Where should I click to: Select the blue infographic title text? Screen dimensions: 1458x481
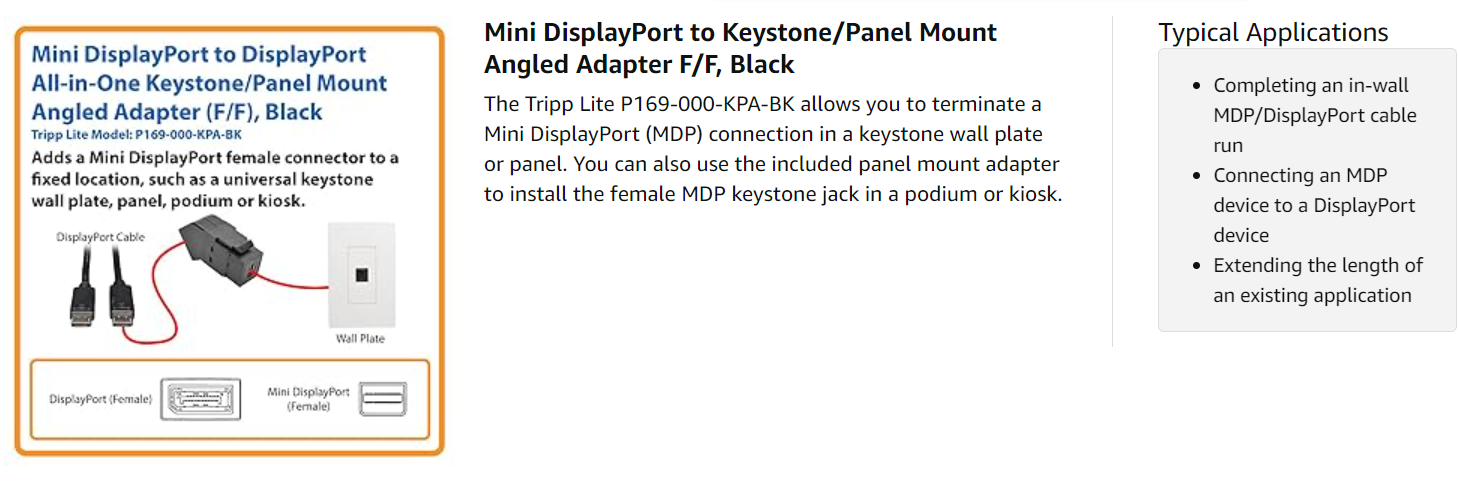pyautogui.click(x=209, y=83)
